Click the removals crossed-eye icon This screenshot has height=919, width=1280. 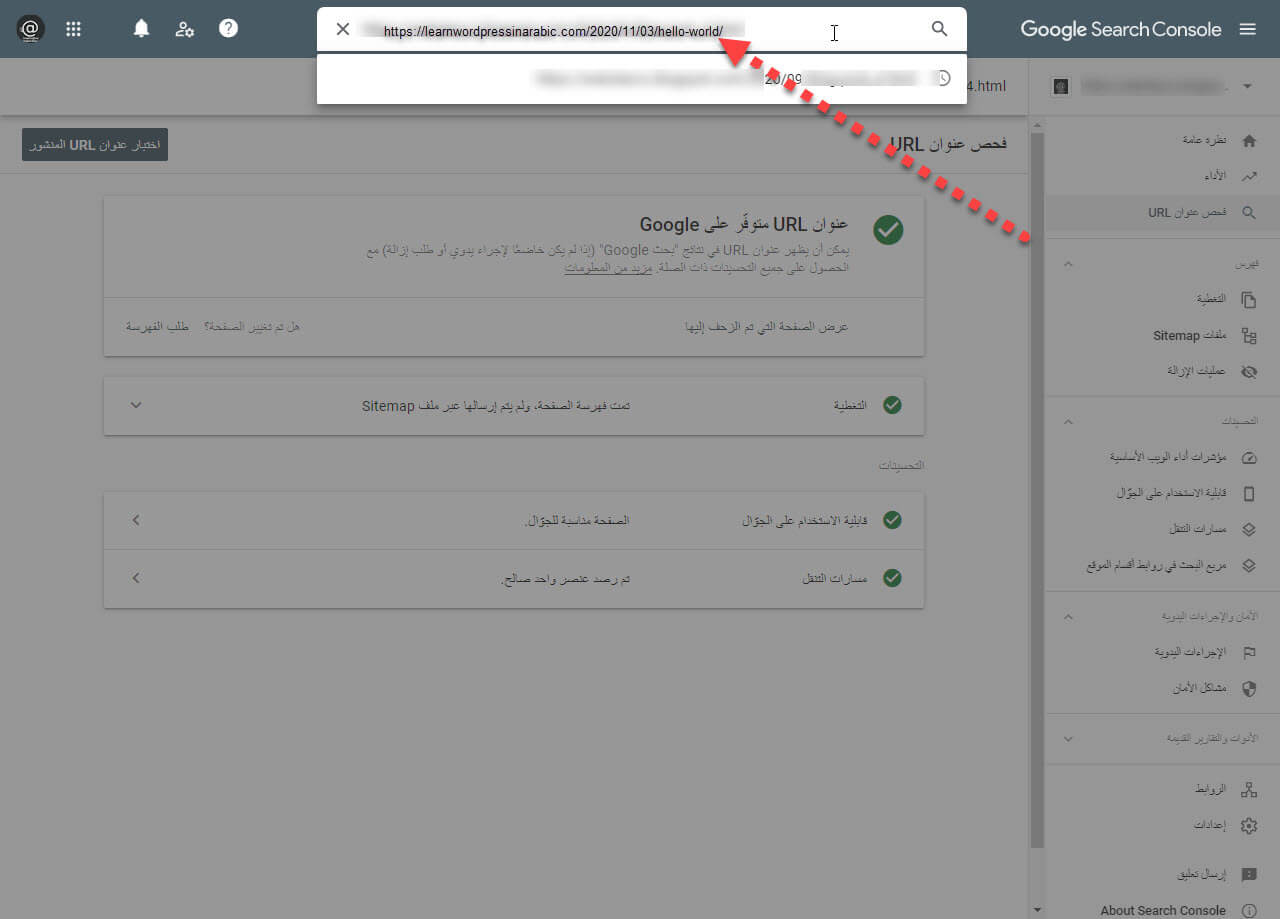click(x=1249, y=371)
